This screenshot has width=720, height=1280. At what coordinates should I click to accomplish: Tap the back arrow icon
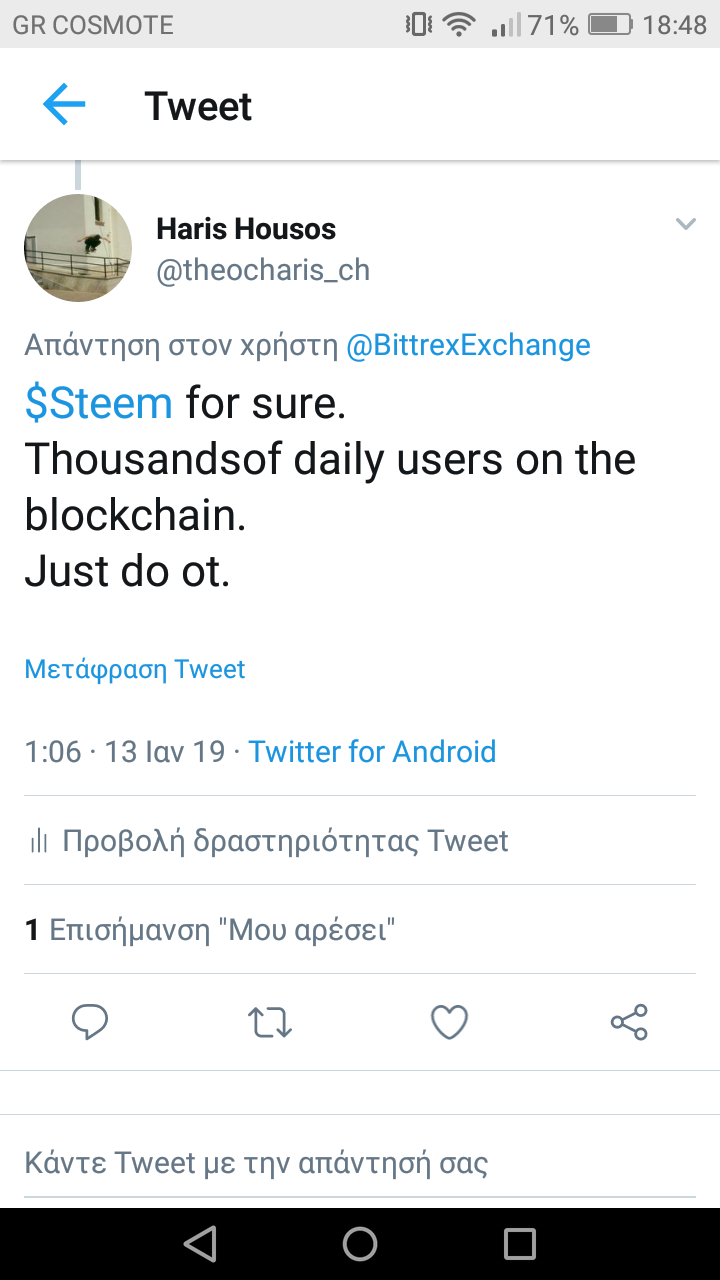pyautogui.click(x=64, y=105)
